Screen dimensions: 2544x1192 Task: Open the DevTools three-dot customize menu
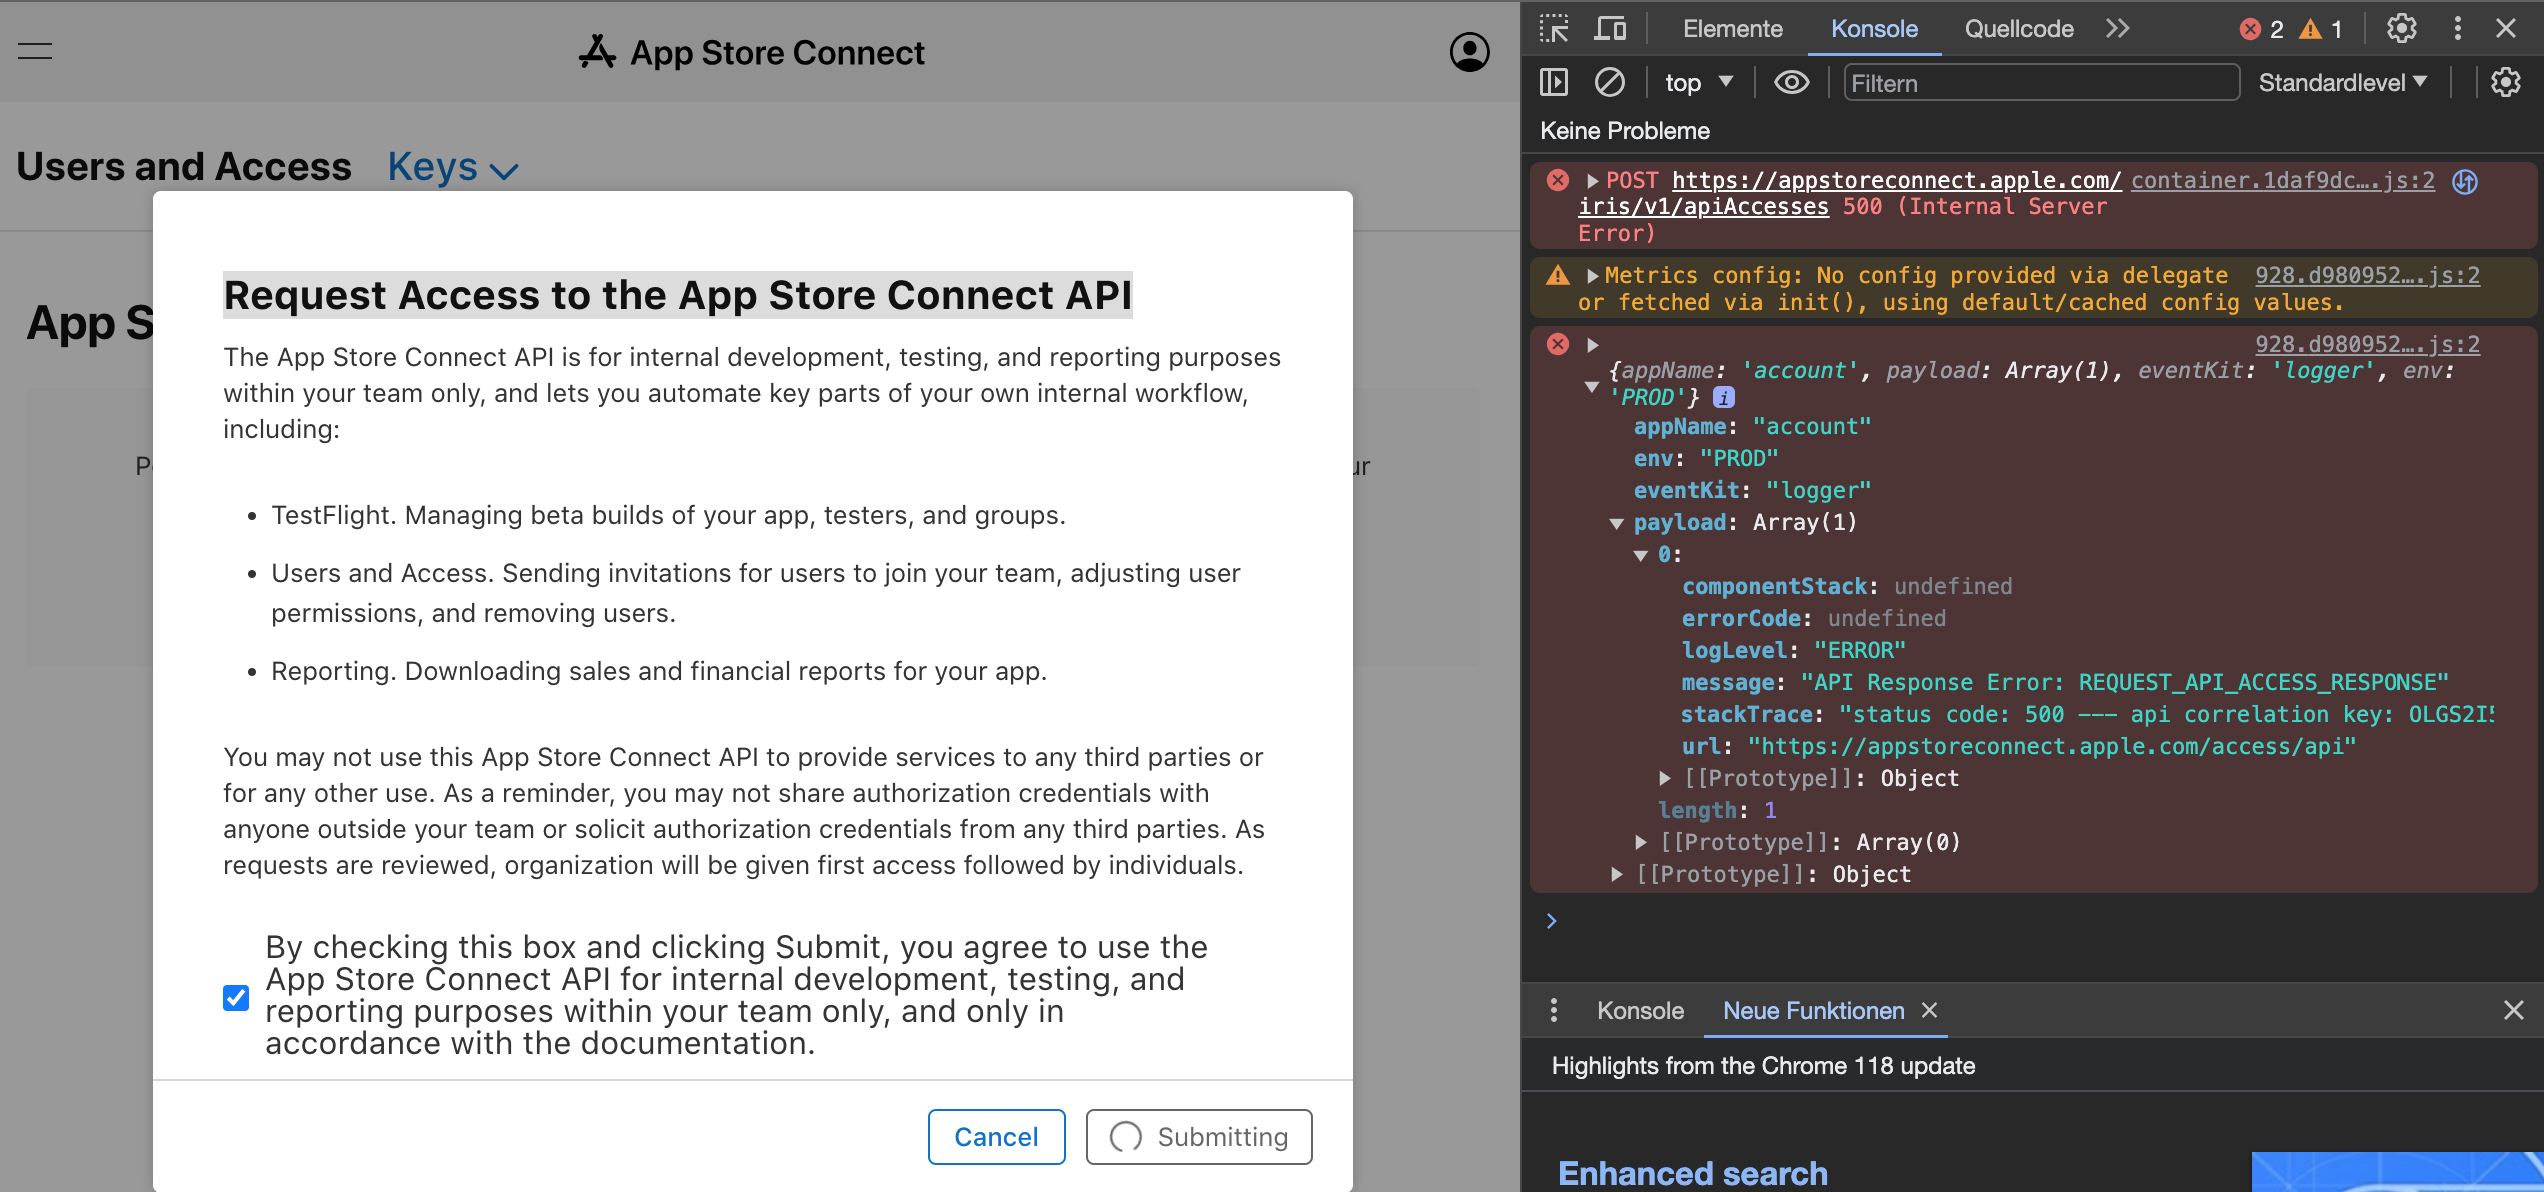[x=2458, y=29]
